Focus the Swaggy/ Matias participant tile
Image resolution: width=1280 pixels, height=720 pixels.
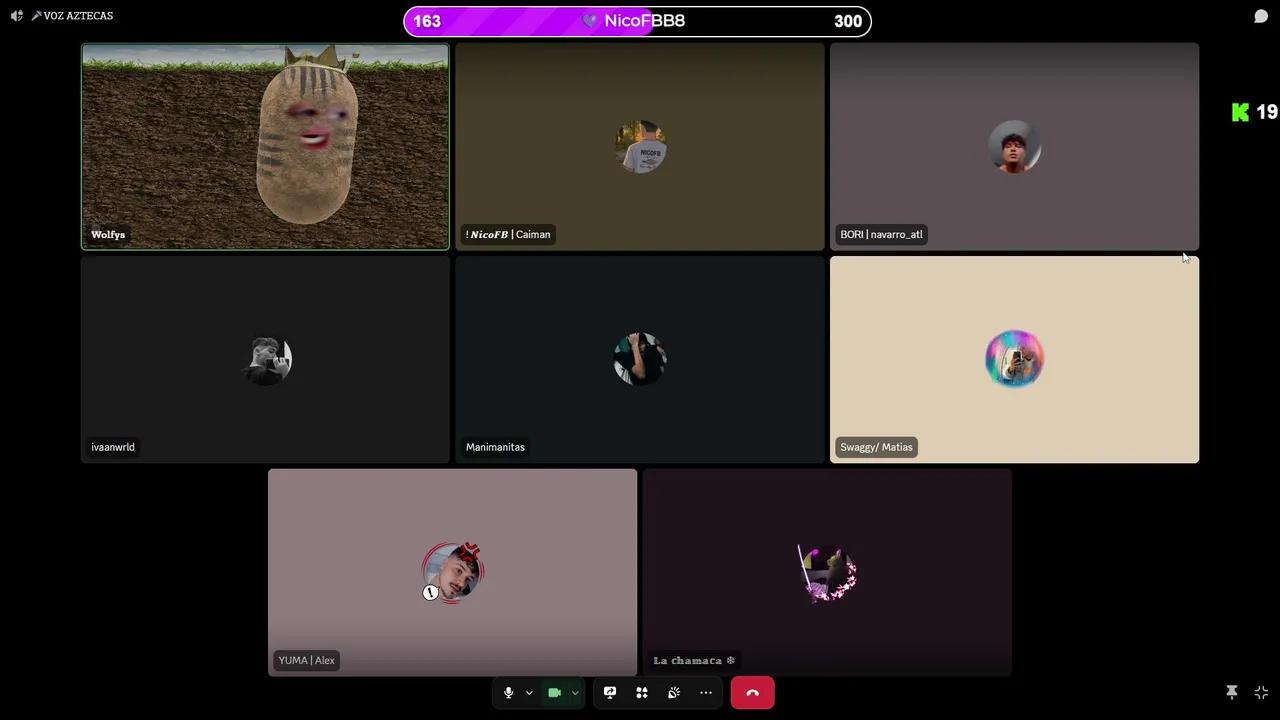pos(1014,359)
